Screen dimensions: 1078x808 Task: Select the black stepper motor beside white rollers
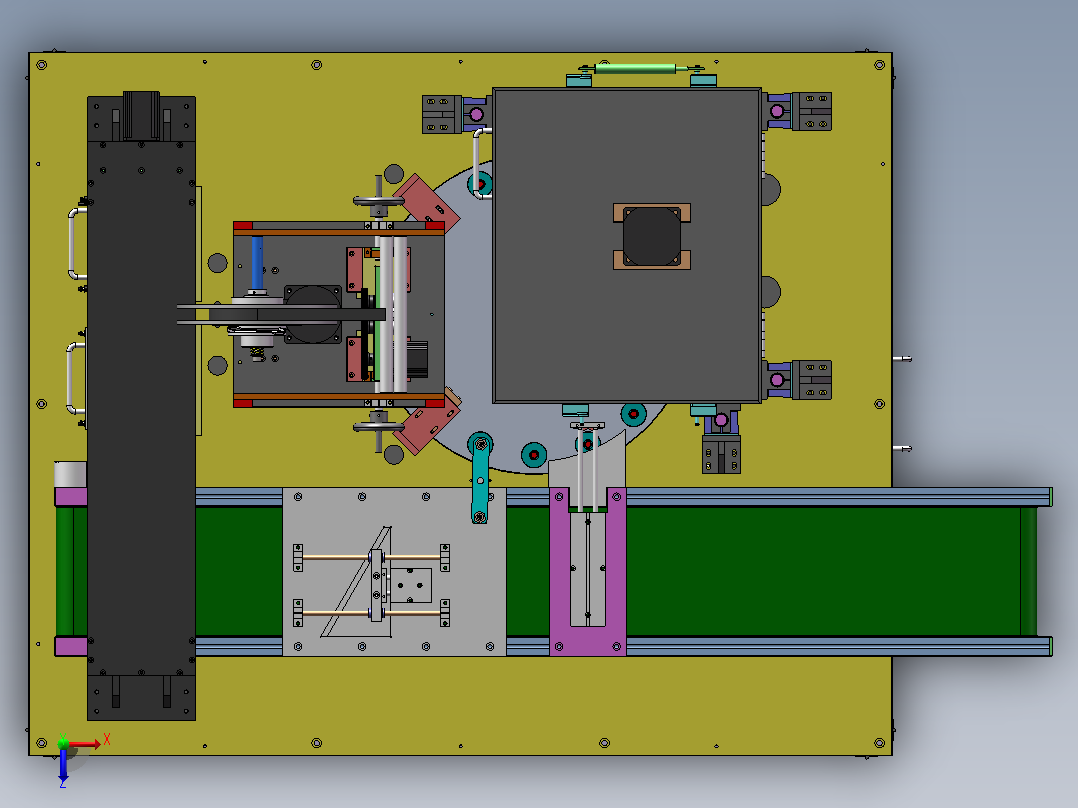(x=418, y=360)
